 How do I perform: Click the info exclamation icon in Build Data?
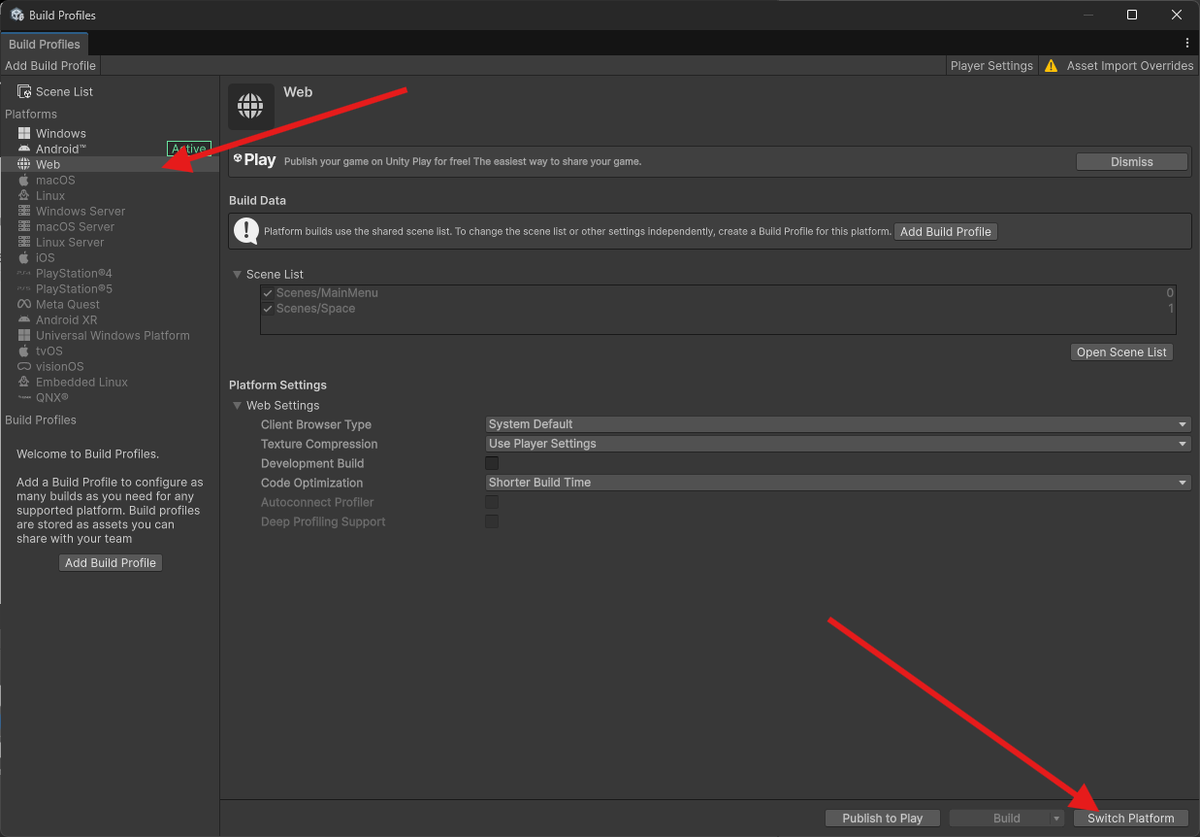[246, 231]
